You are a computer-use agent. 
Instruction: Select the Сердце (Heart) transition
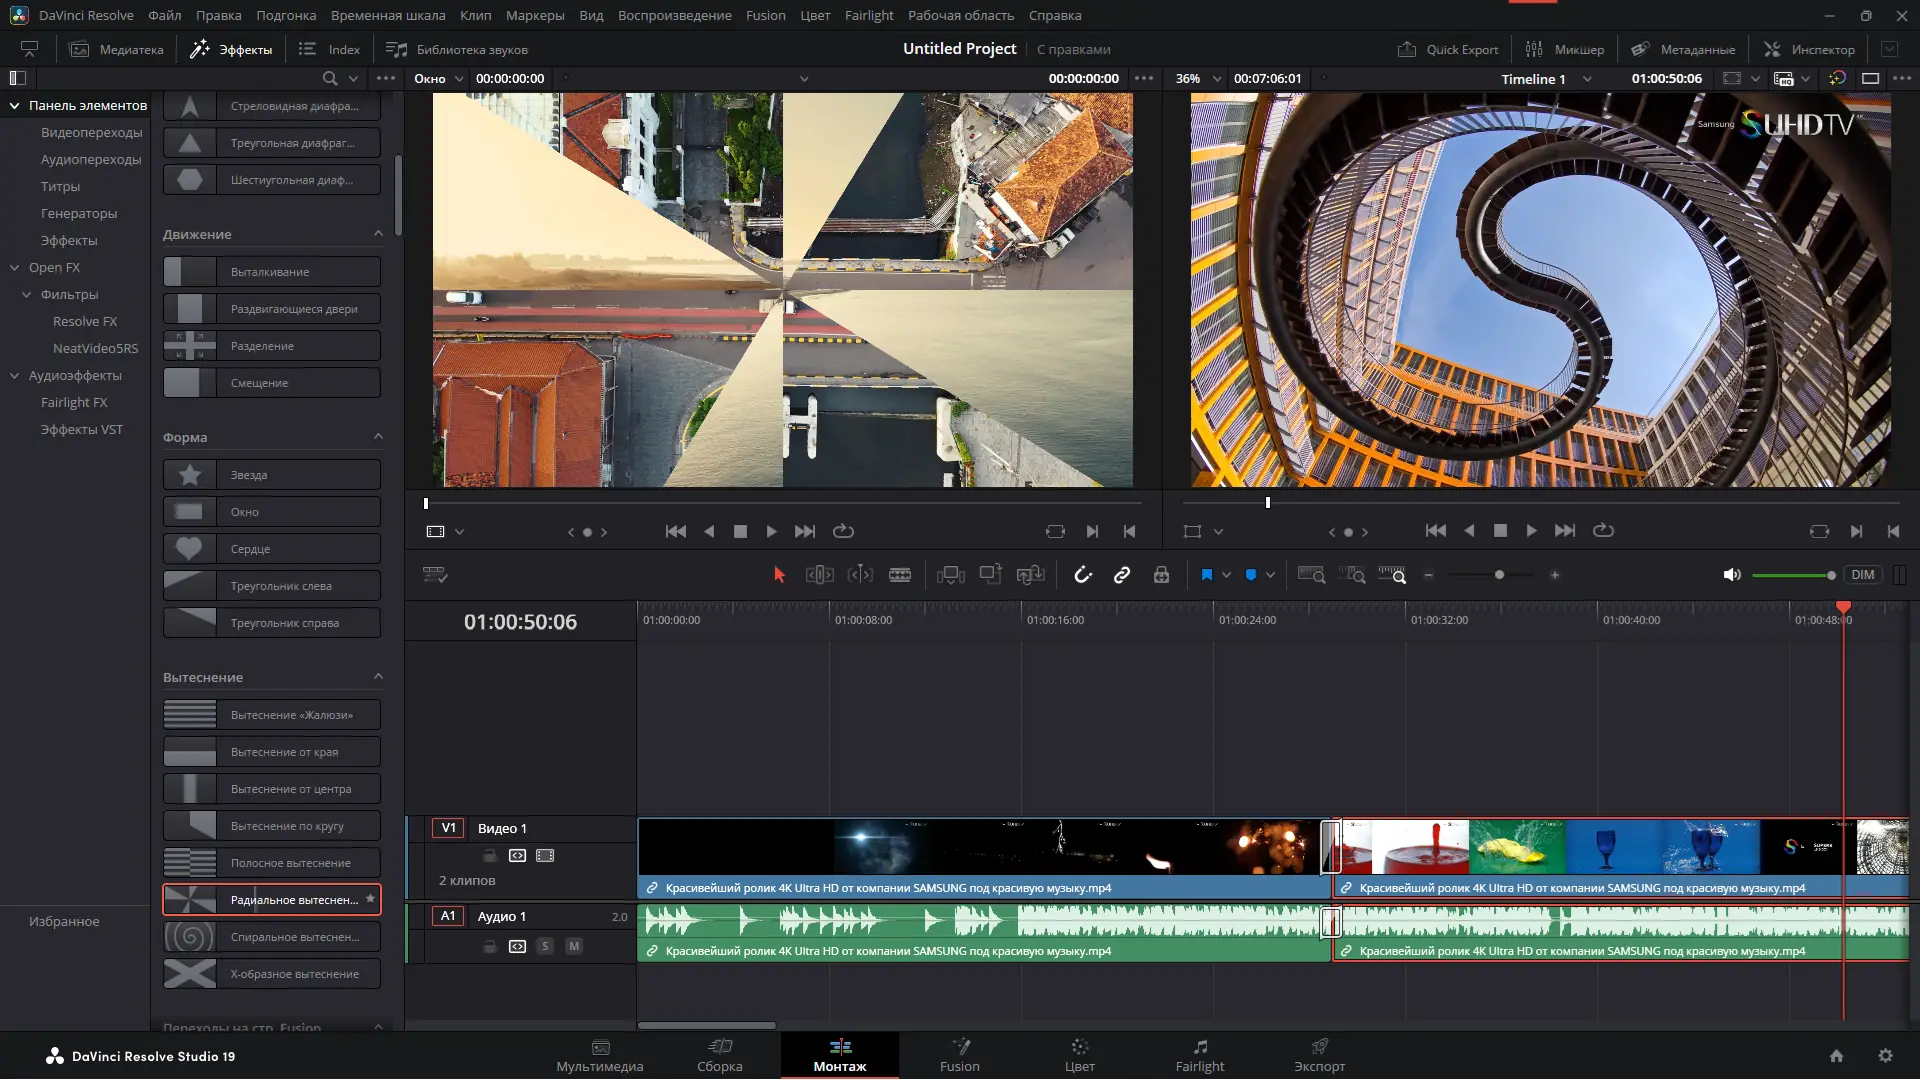[x=272, y=549]
